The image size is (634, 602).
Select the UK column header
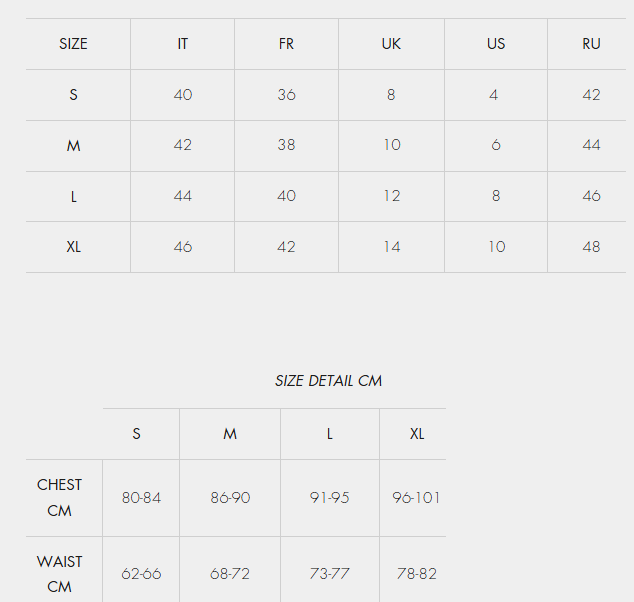(391, 44)
